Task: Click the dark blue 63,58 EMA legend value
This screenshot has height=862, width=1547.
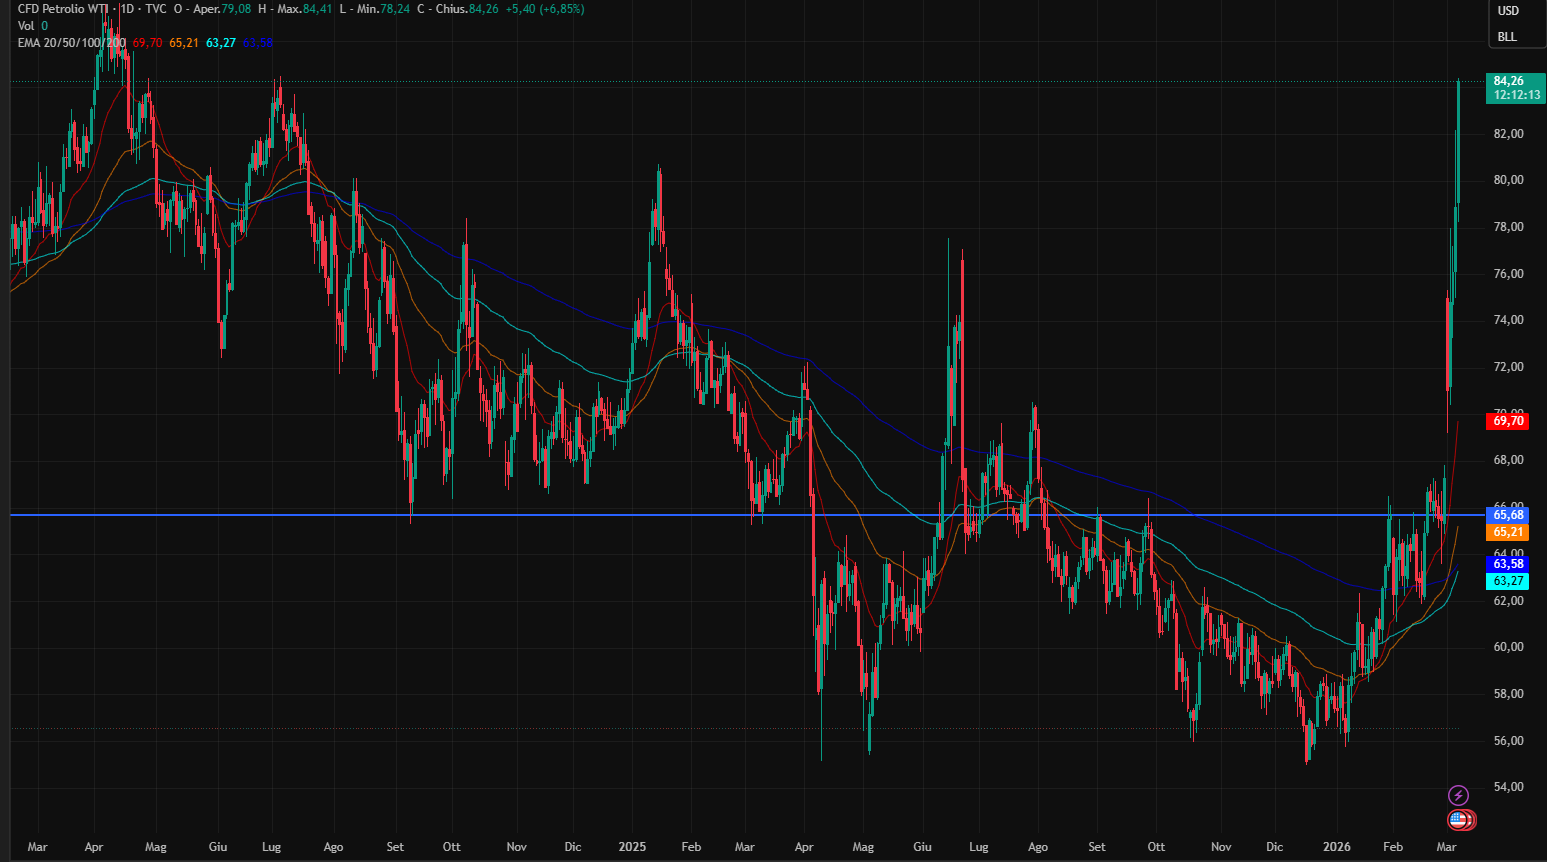Action: 258,43
